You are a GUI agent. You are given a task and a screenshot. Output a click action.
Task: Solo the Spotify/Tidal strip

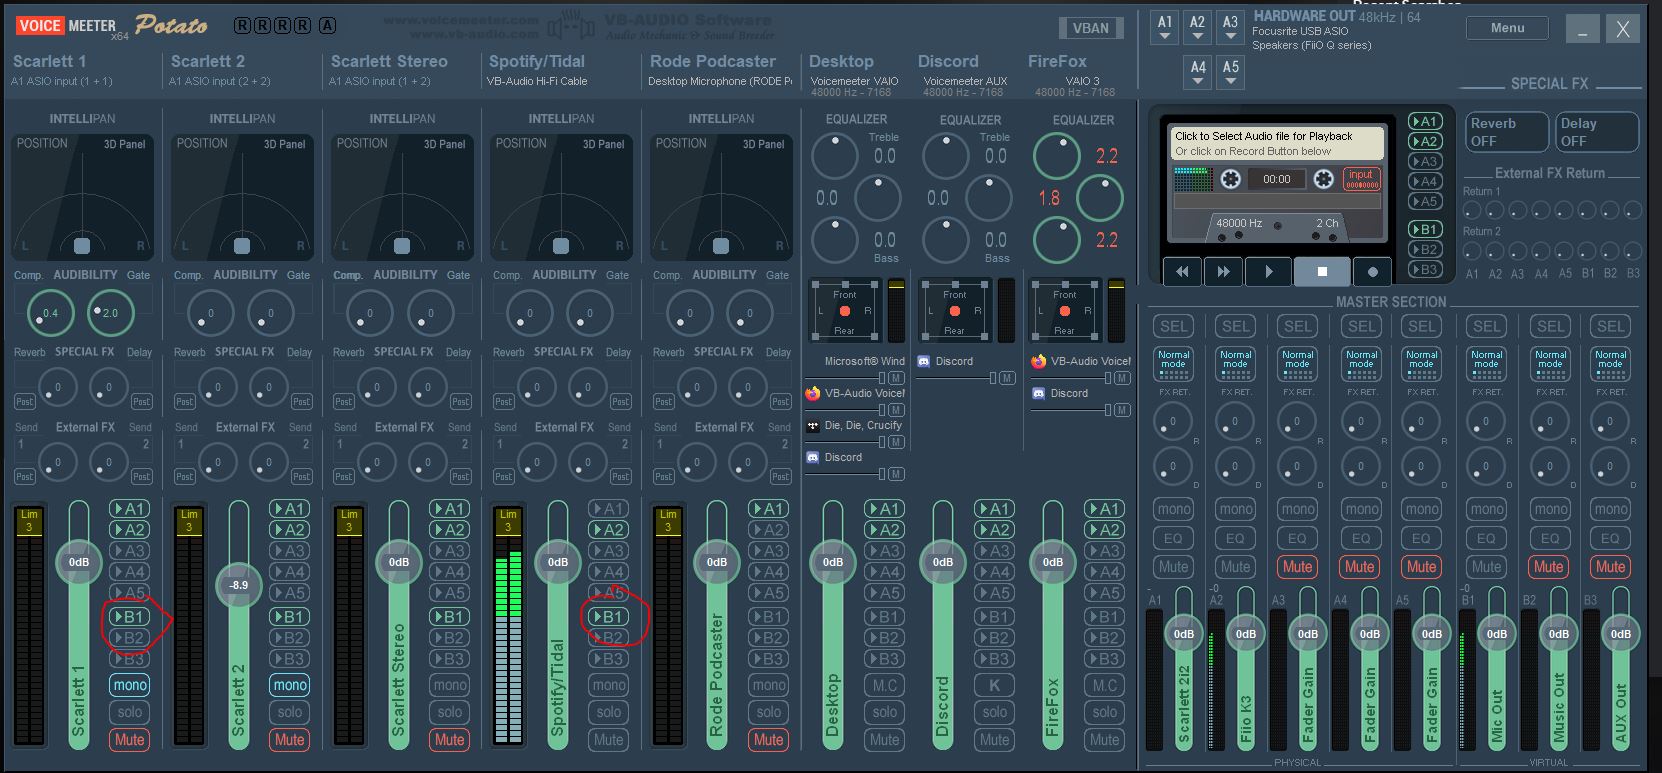coord(609,712)
